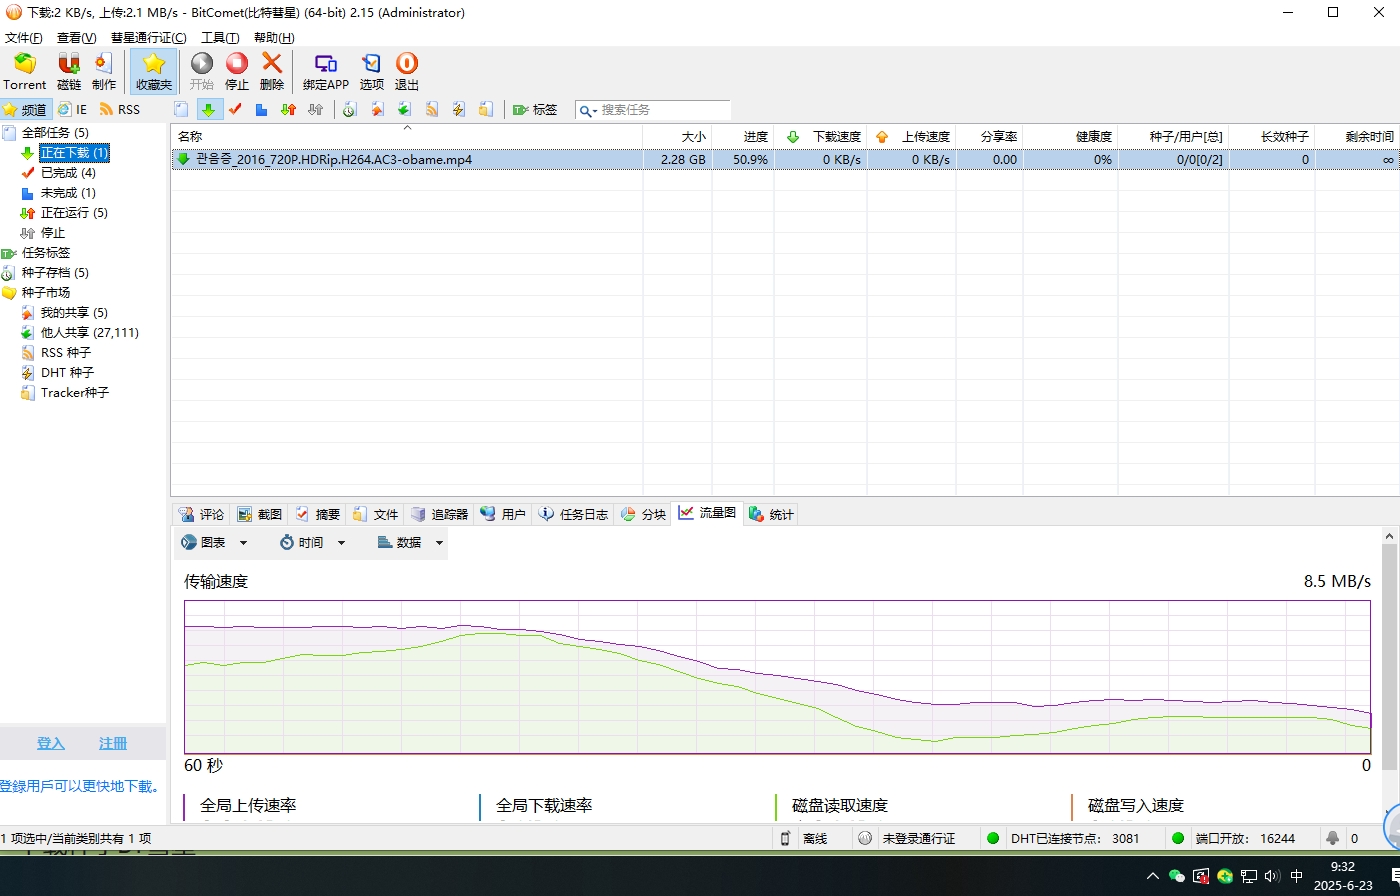This screenshot has width=1400, height=896.
Task: Select the obame.mp4 download task row
Action: (785, 159)
